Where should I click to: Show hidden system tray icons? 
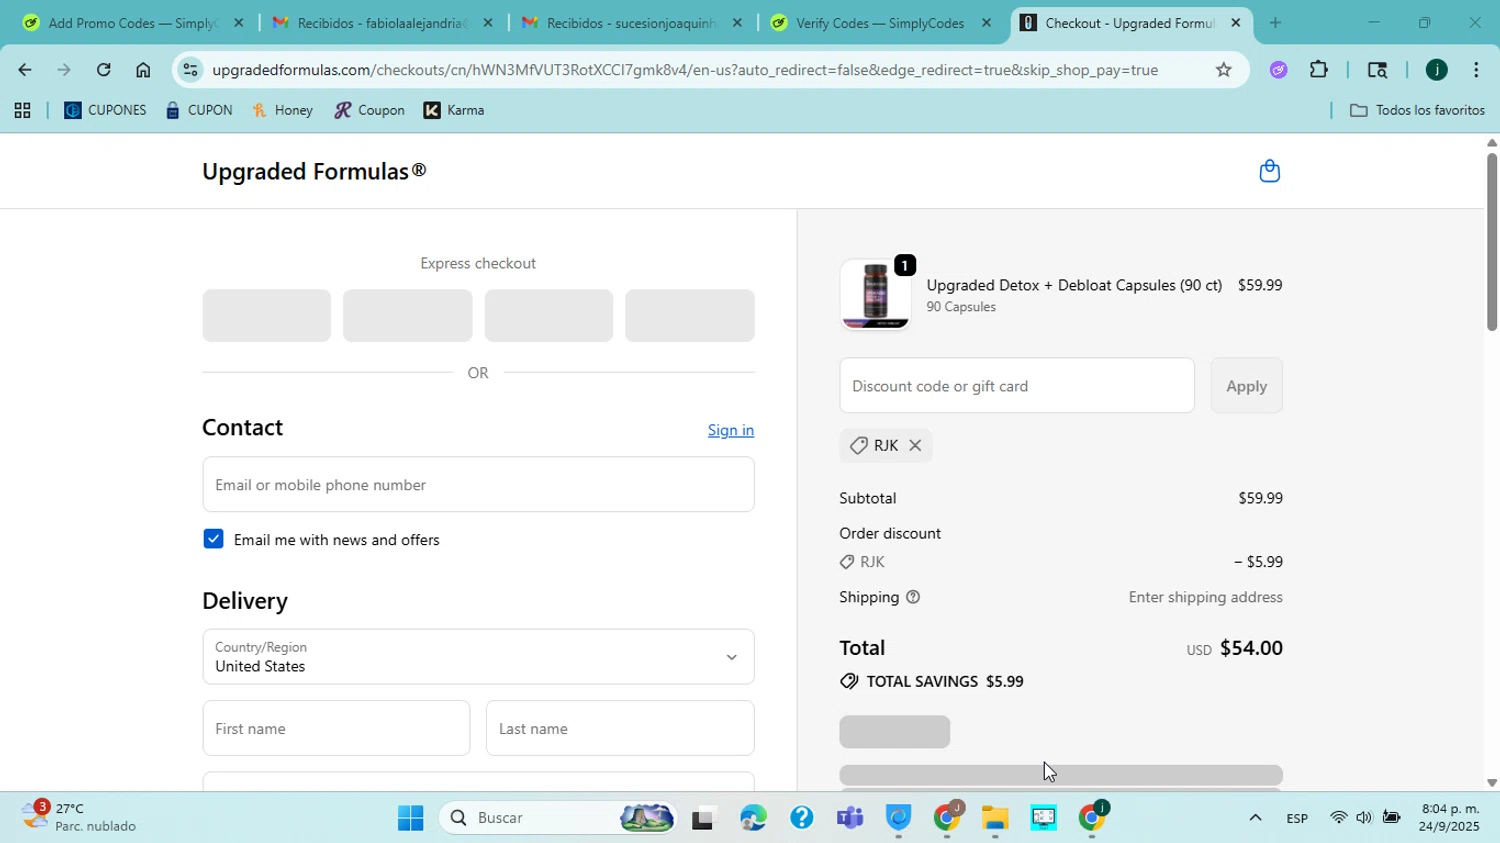pyautogui.click(x=1255, y=818)
